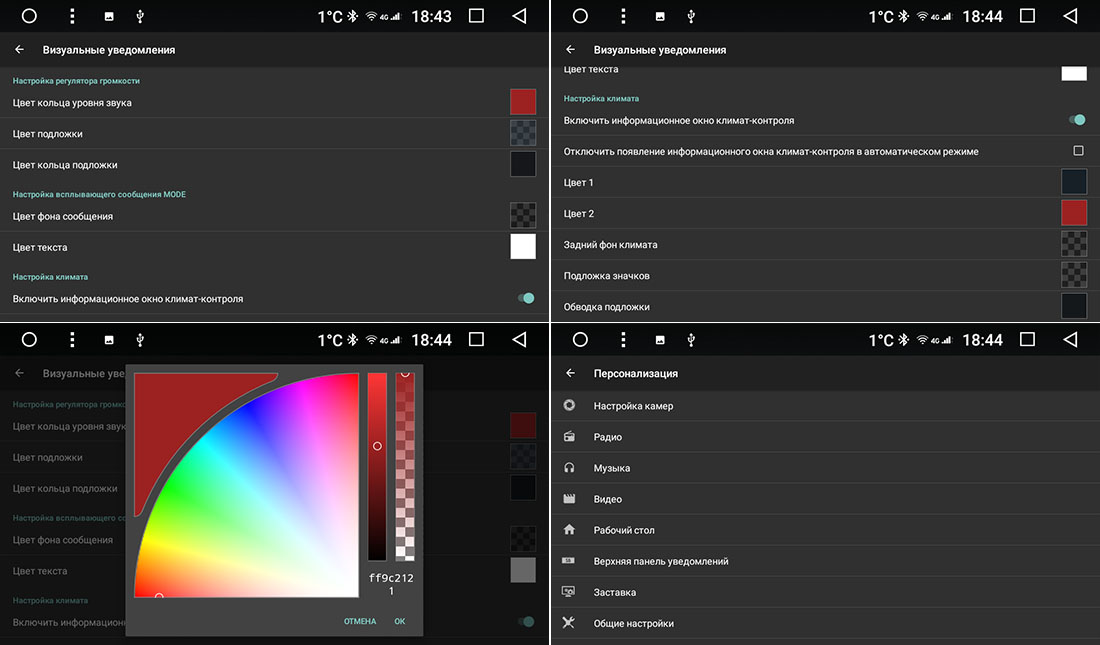
Task: Tap the home circle in Персонализация screen status bar
Action: (580, 340)
